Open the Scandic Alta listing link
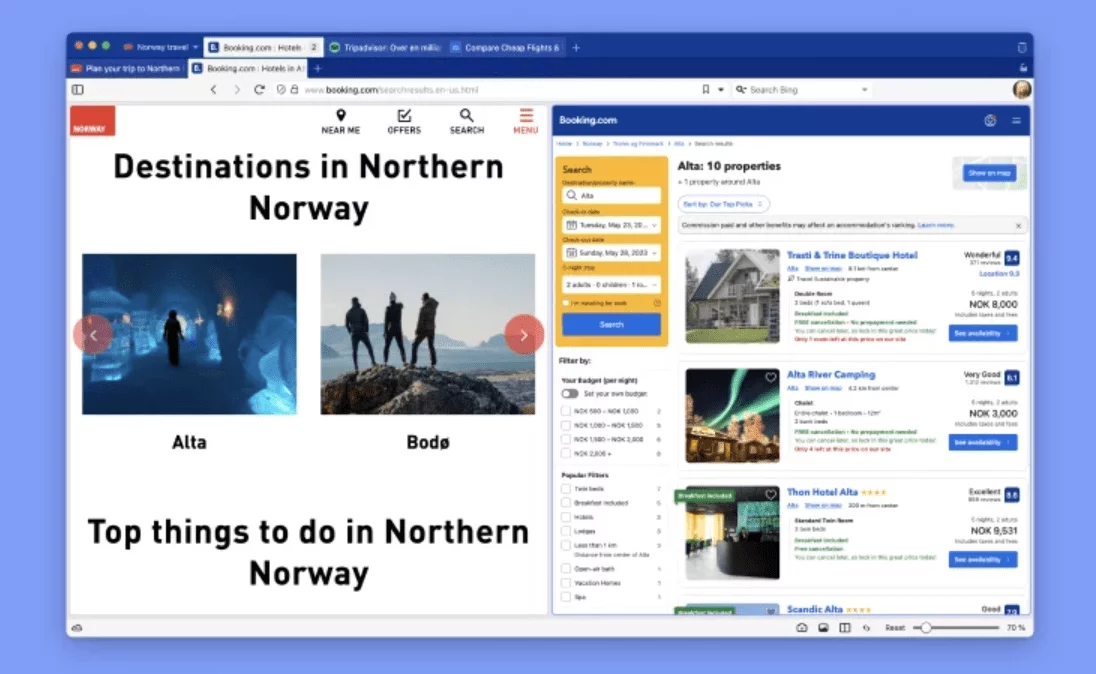 (x=814, y=609)
